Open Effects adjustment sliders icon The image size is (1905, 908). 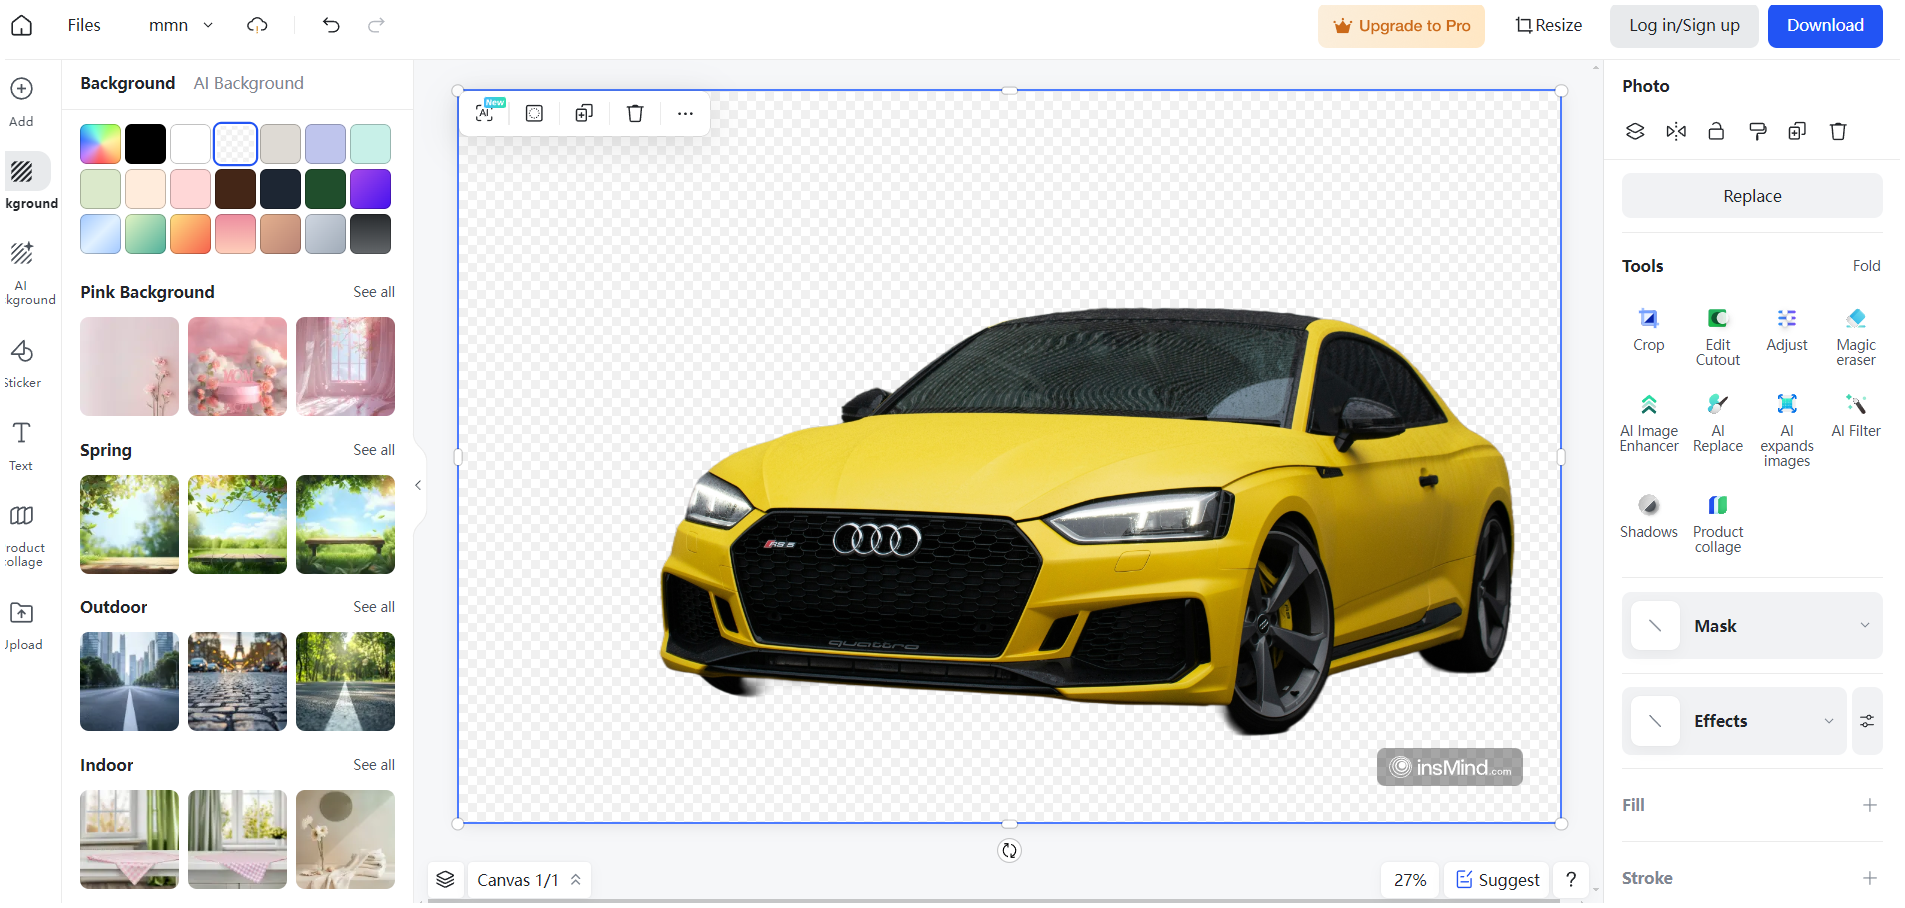pyautogui.click(x=1867, y=721)
